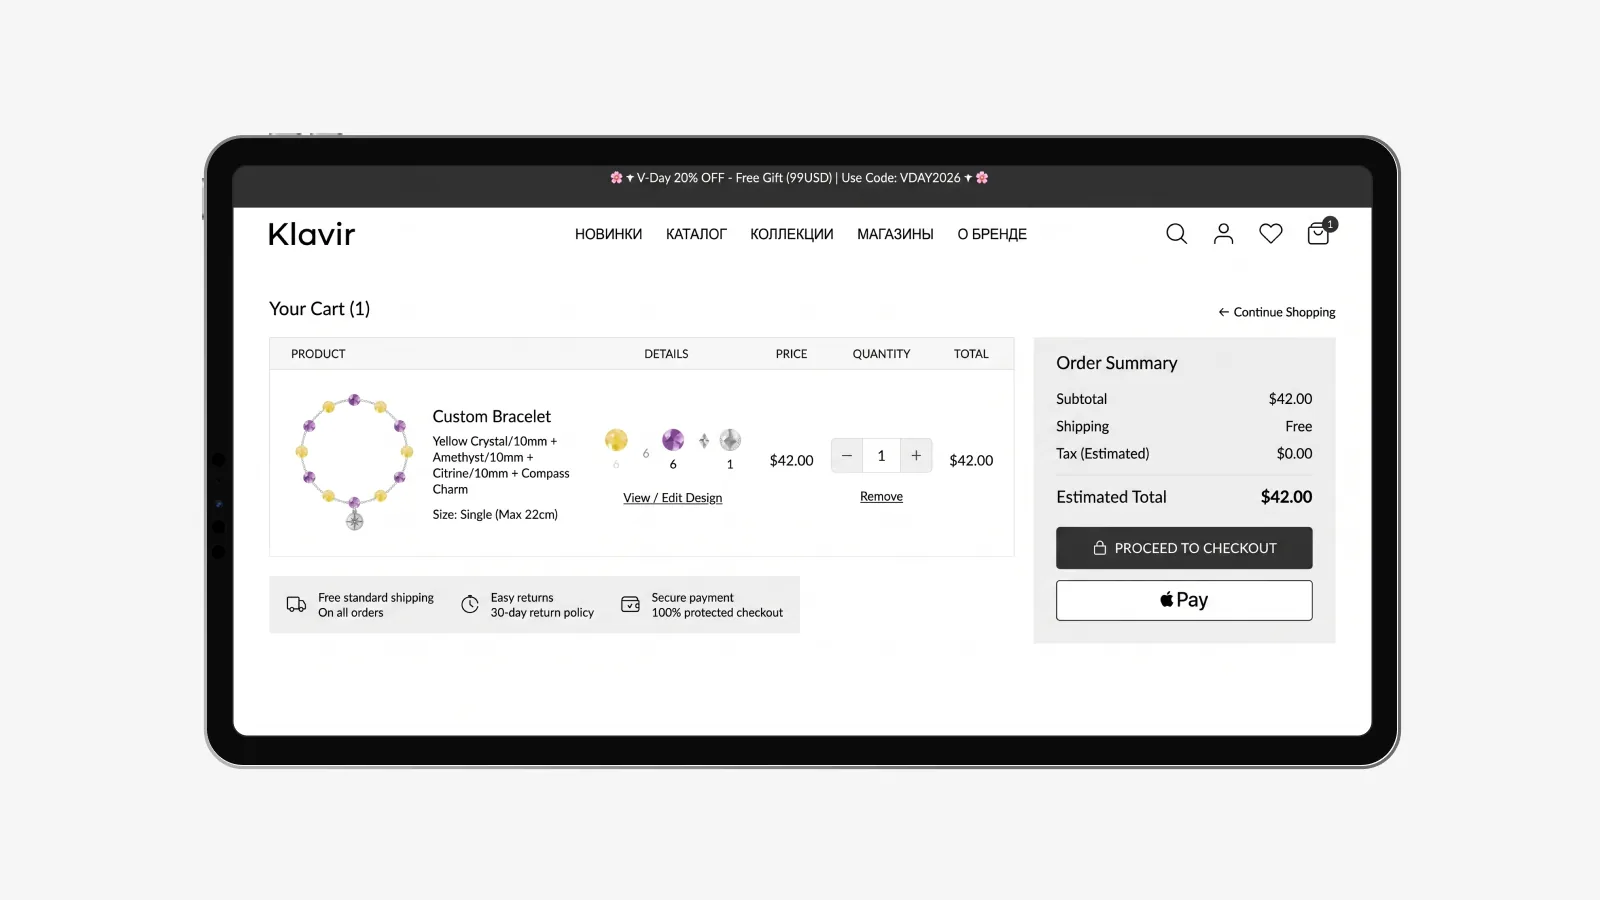The image size is (1600, 900).
Task: Click the '100% protected checkout' text
Action: 717,613
